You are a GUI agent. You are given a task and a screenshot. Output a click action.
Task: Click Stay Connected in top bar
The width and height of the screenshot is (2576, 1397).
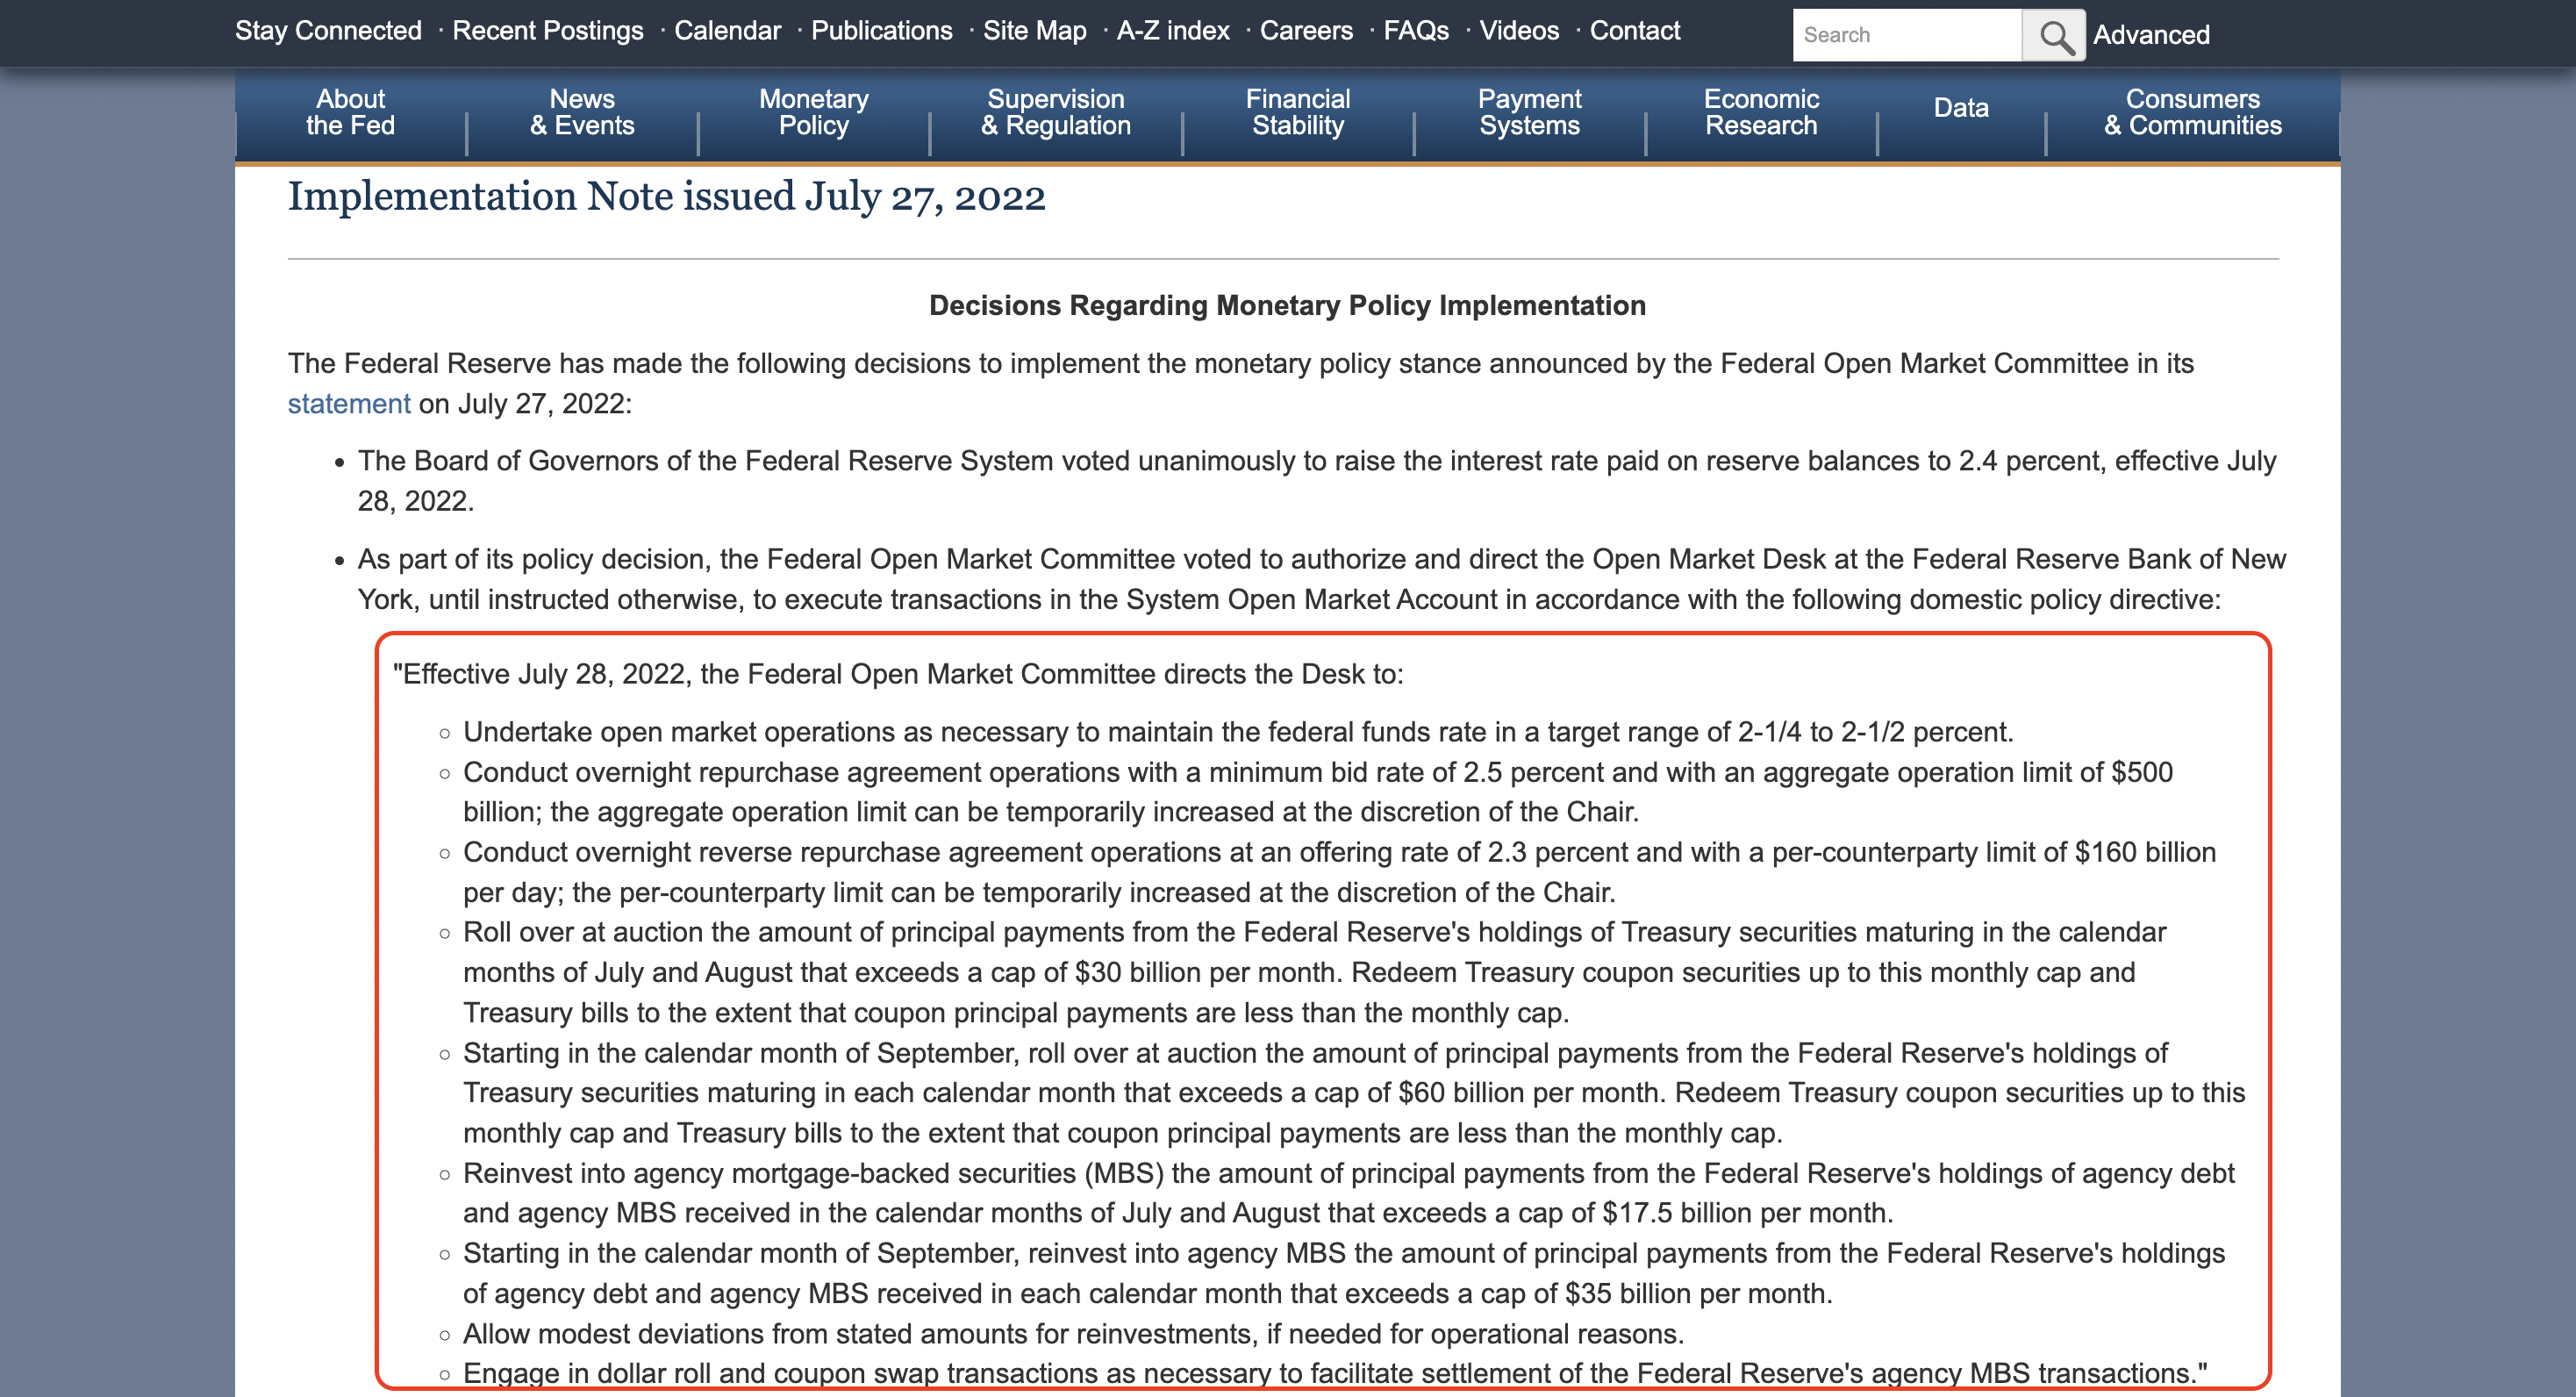click(328, 31)
